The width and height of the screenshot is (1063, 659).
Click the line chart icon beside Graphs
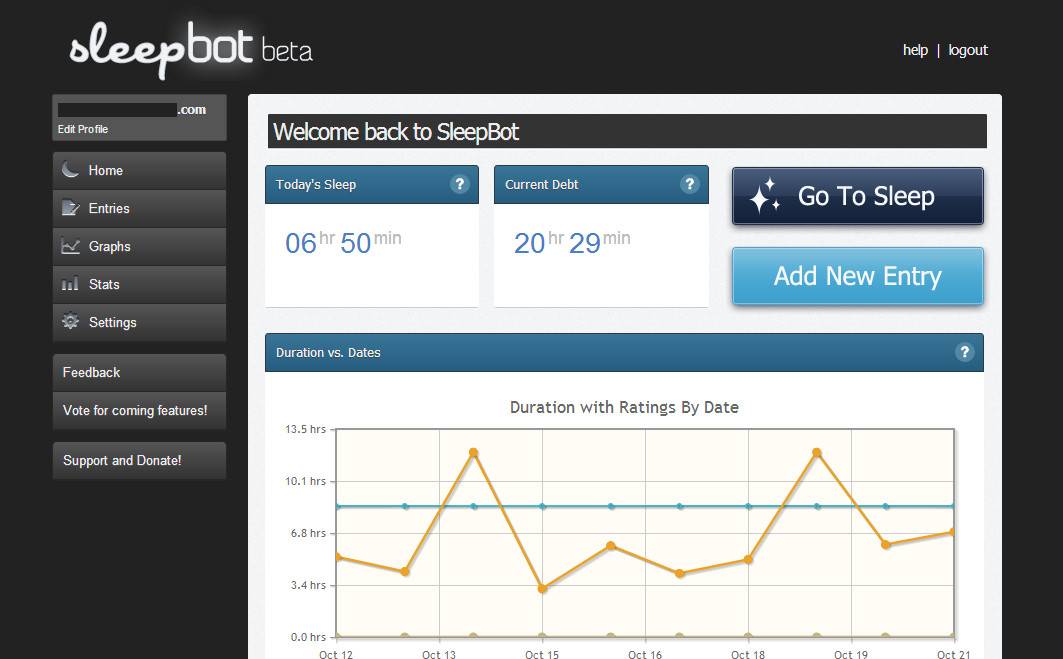70,246
